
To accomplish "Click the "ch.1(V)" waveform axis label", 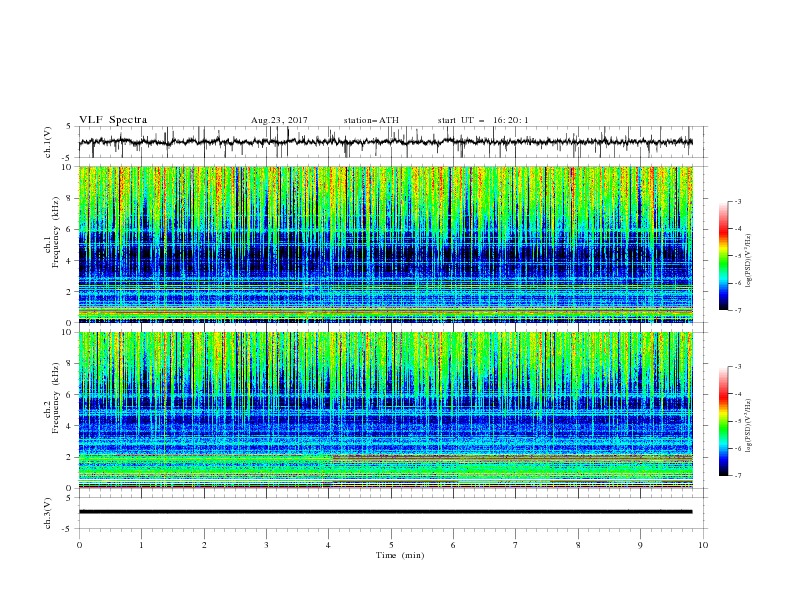I will 48,142.
